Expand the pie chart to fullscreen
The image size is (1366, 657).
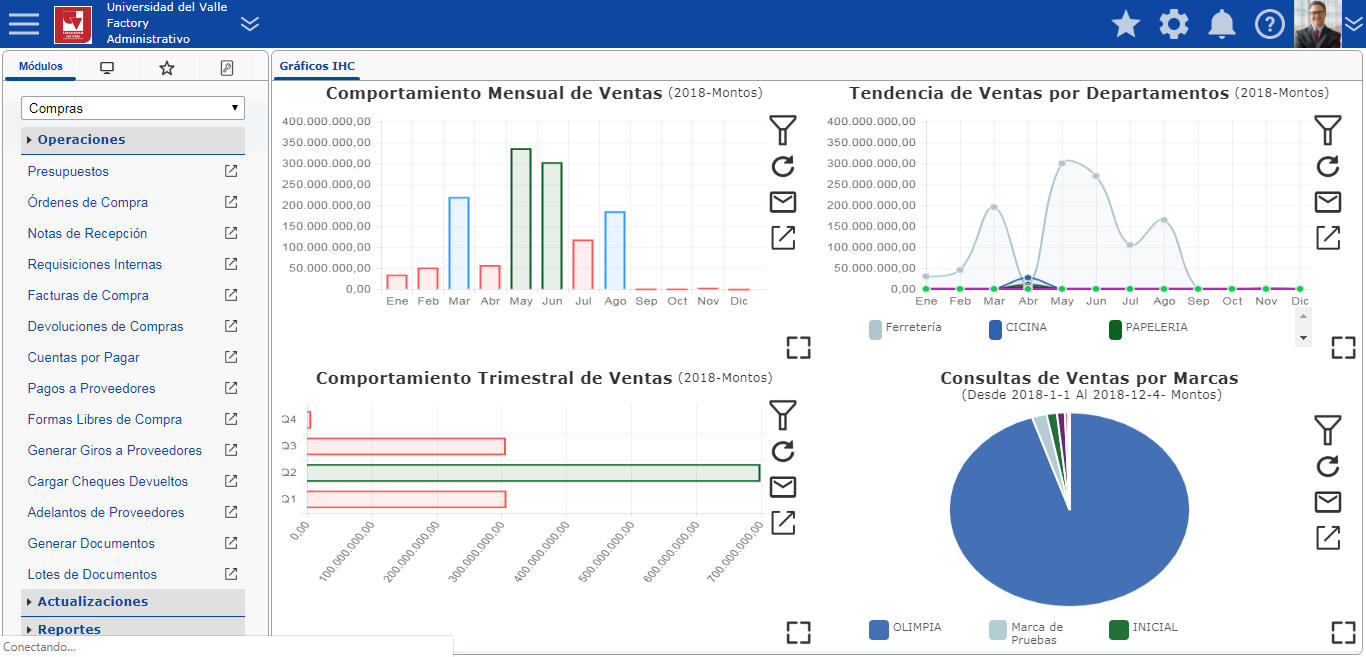[1345, 632]
